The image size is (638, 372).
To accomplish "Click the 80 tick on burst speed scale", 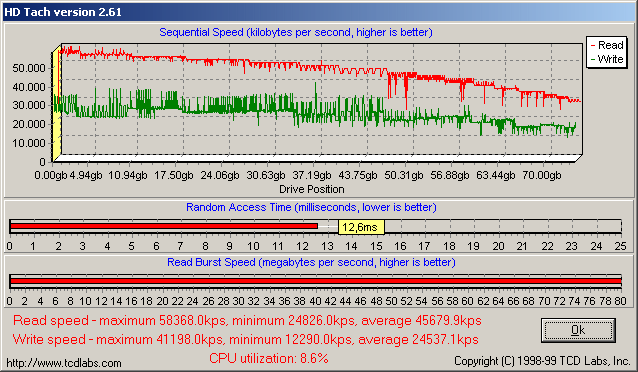I will click(620, 301).
